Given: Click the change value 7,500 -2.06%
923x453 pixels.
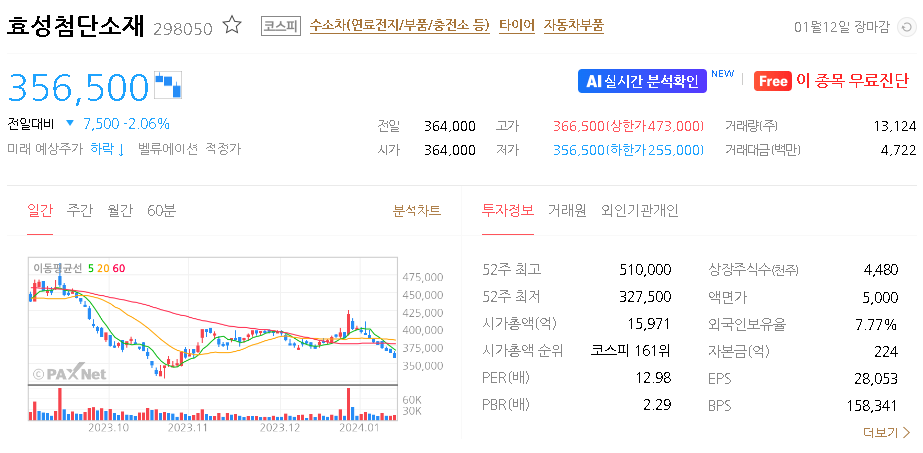Looking at the screenshot, I should pyautogui.click(x=126, y=124).
